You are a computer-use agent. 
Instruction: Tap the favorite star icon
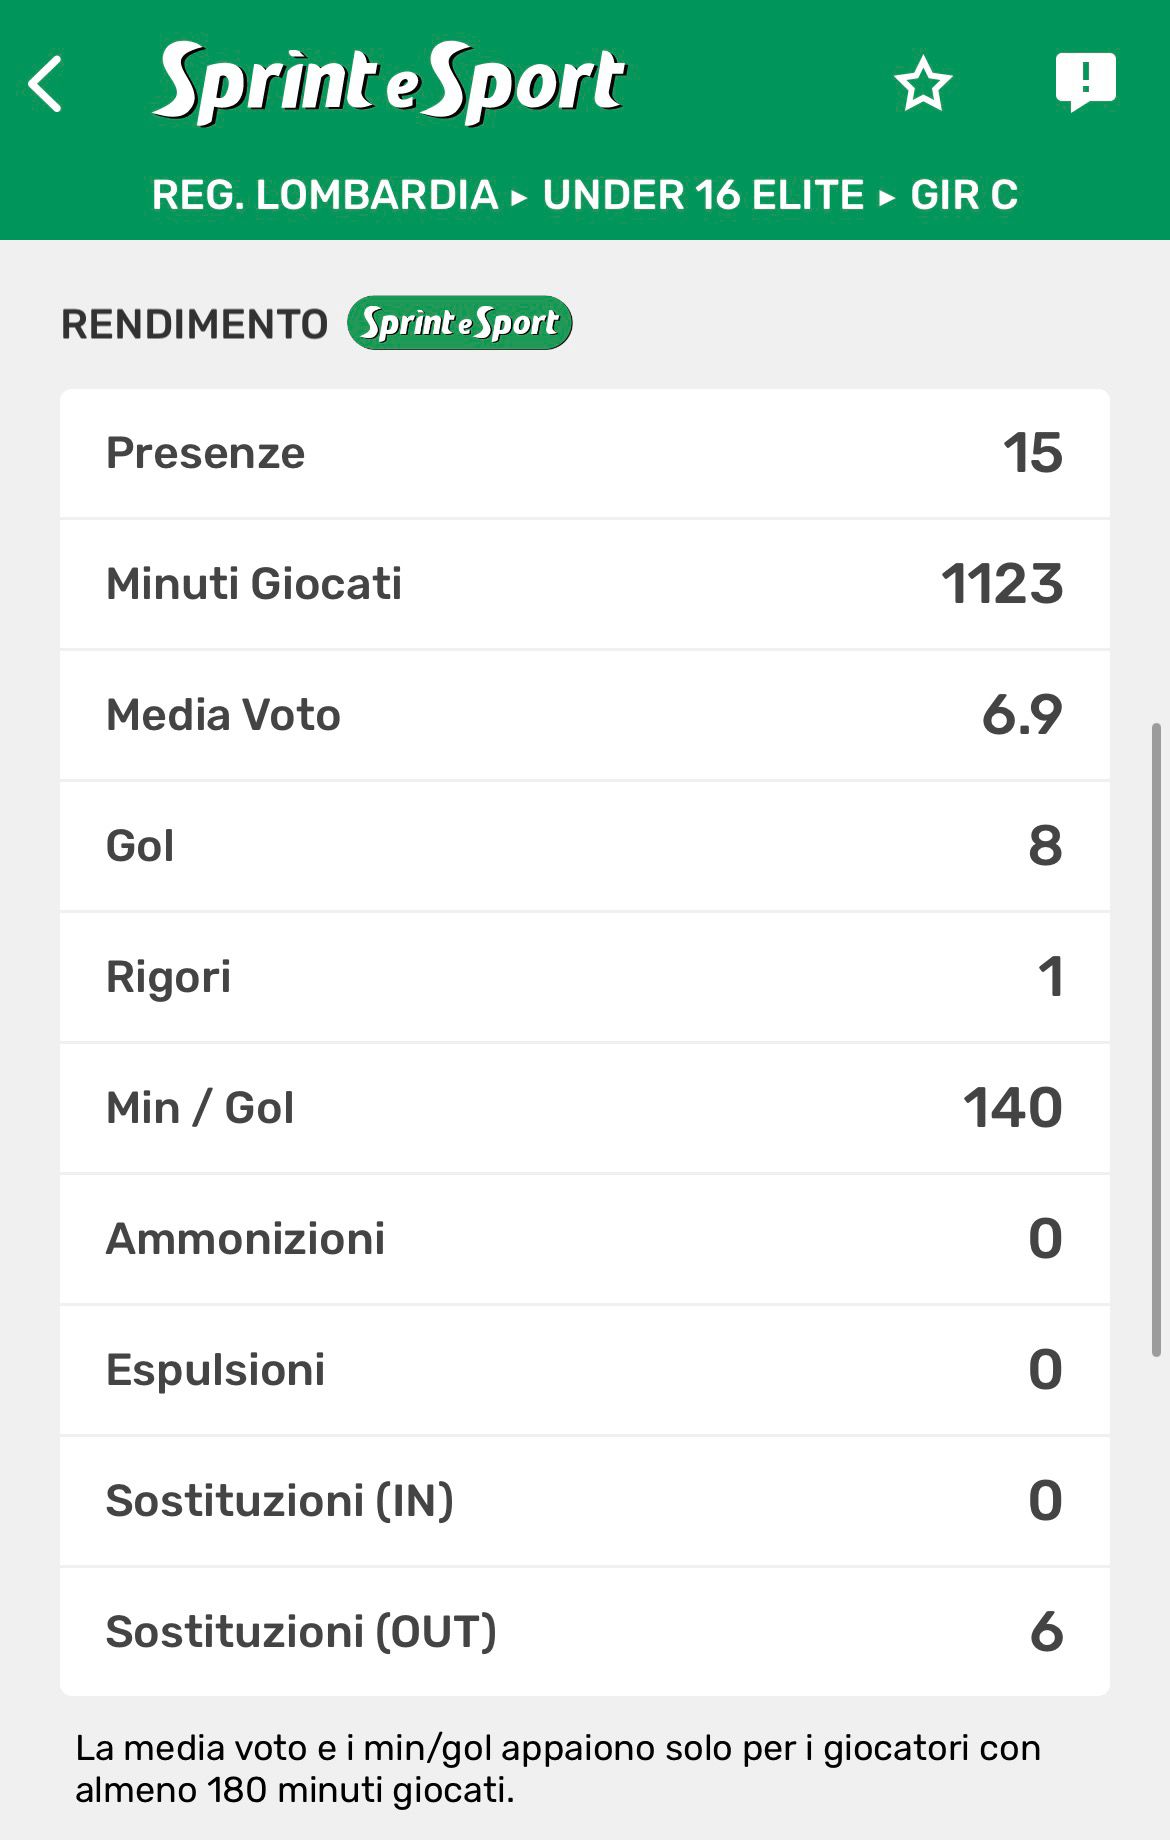922,84
